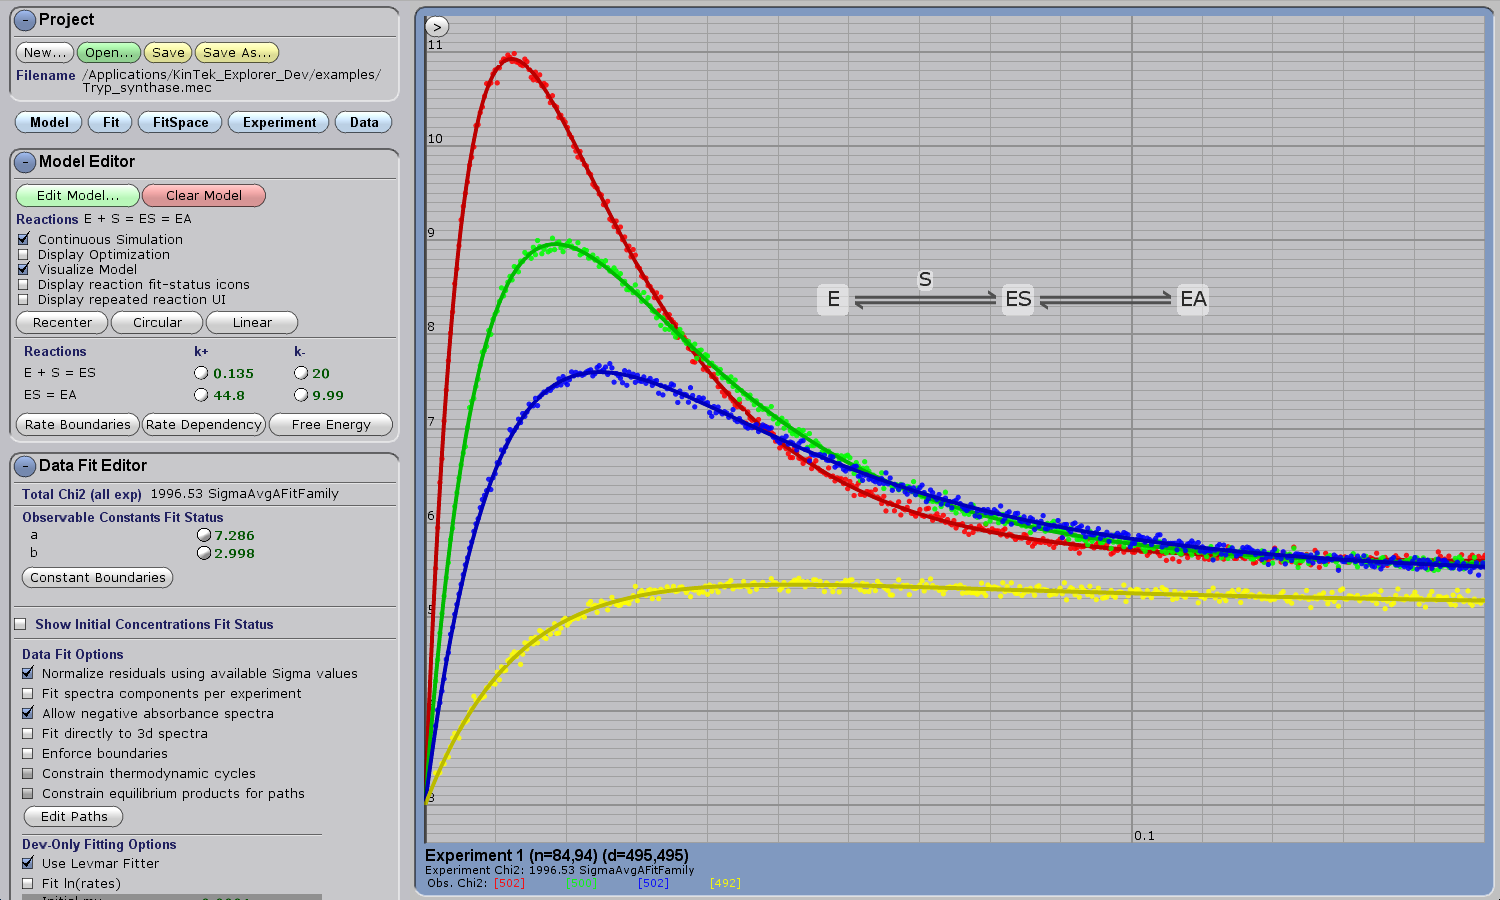This screenshot has width=1500, height=900.
Task: Collapse the Project panel
Action: click(x=25, y=20)
